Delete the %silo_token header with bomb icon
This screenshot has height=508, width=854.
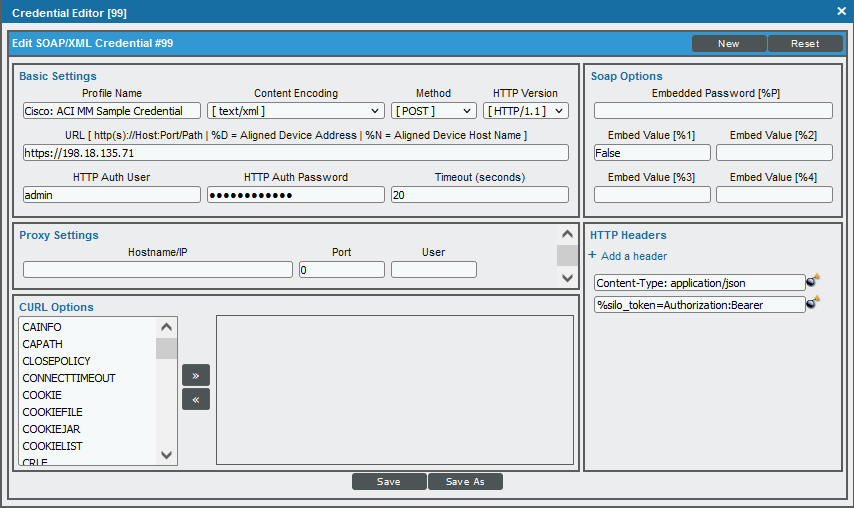click(x=813, y=302)
